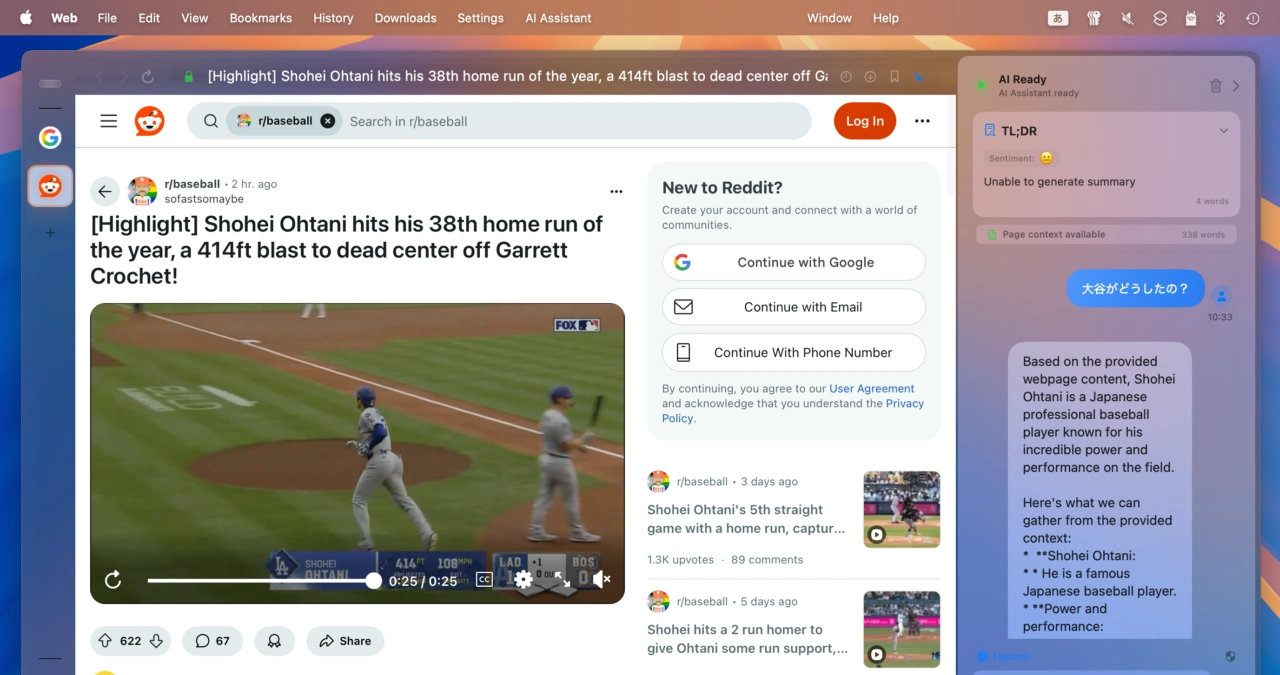Collapse the TL;DR summary card
Viewport: 1280px width, 675px height.
tap(1223, 131)
